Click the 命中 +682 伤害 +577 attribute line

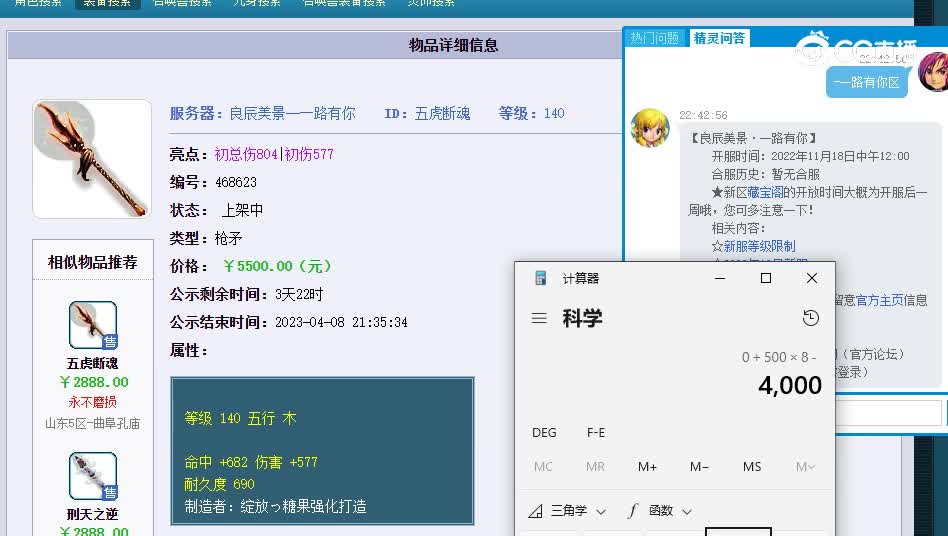click(x=251, y=462)
